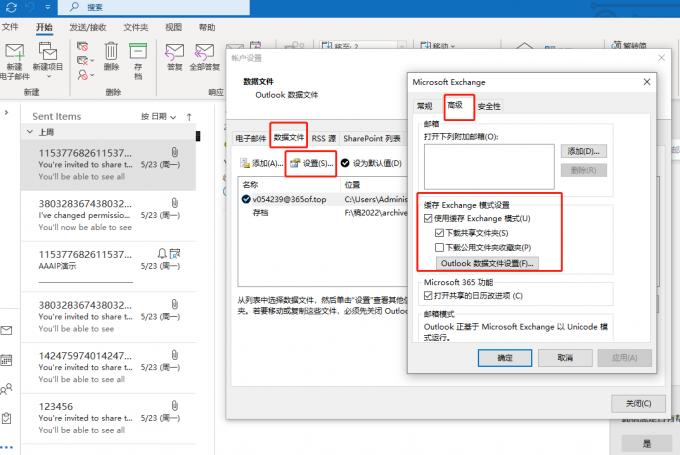Expand the folder pane chevron
Viewport: 680px width, 455px height.
pyautogui.click(x=6, y=112)
